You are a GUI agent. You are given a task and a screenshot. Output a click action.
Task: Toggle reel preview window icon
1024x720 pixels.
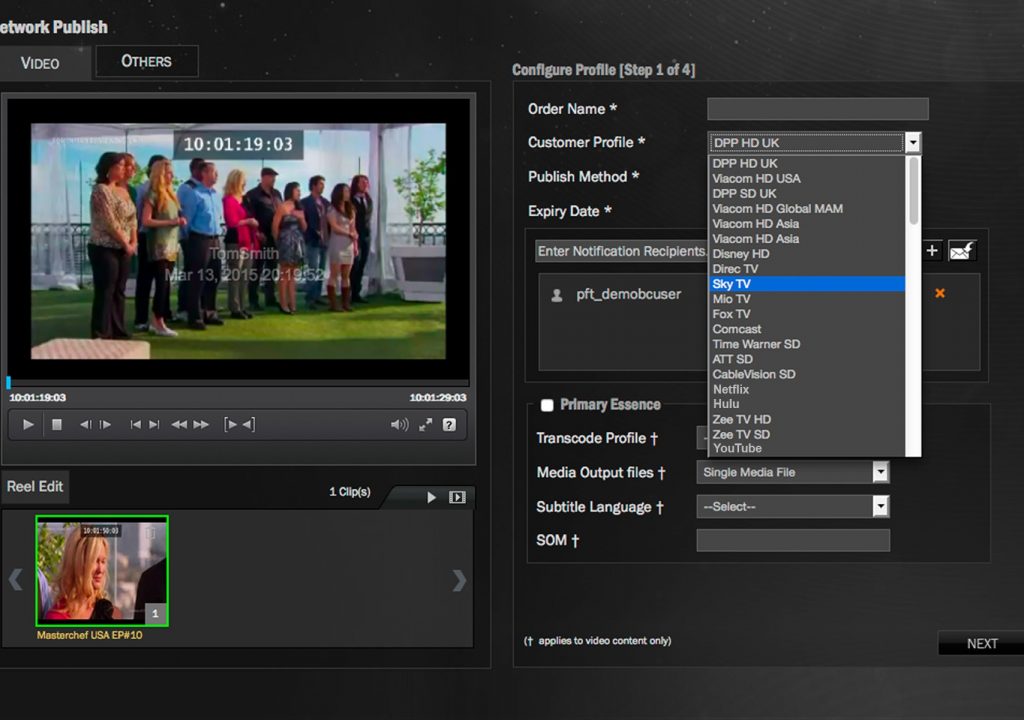pos(457,497)
